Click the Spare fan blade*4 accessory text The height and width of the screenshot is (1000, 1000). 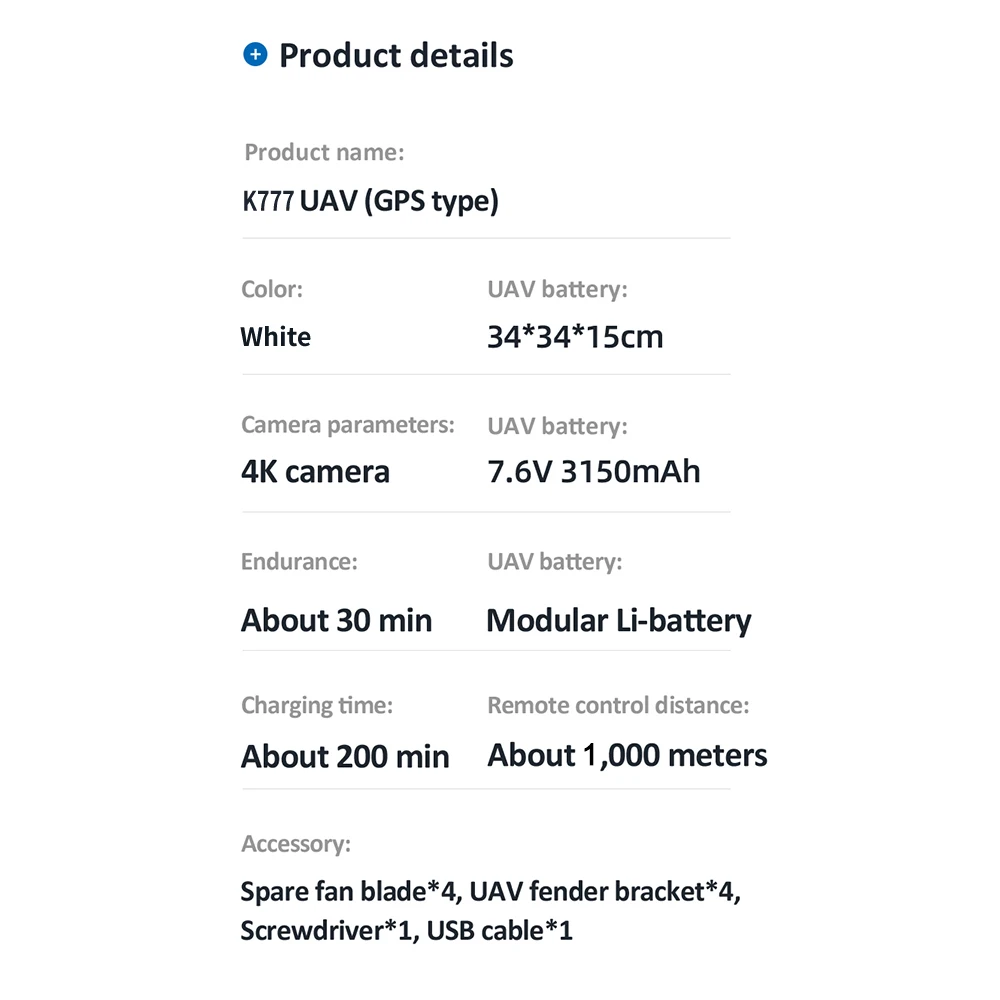[x=349, y=892]
